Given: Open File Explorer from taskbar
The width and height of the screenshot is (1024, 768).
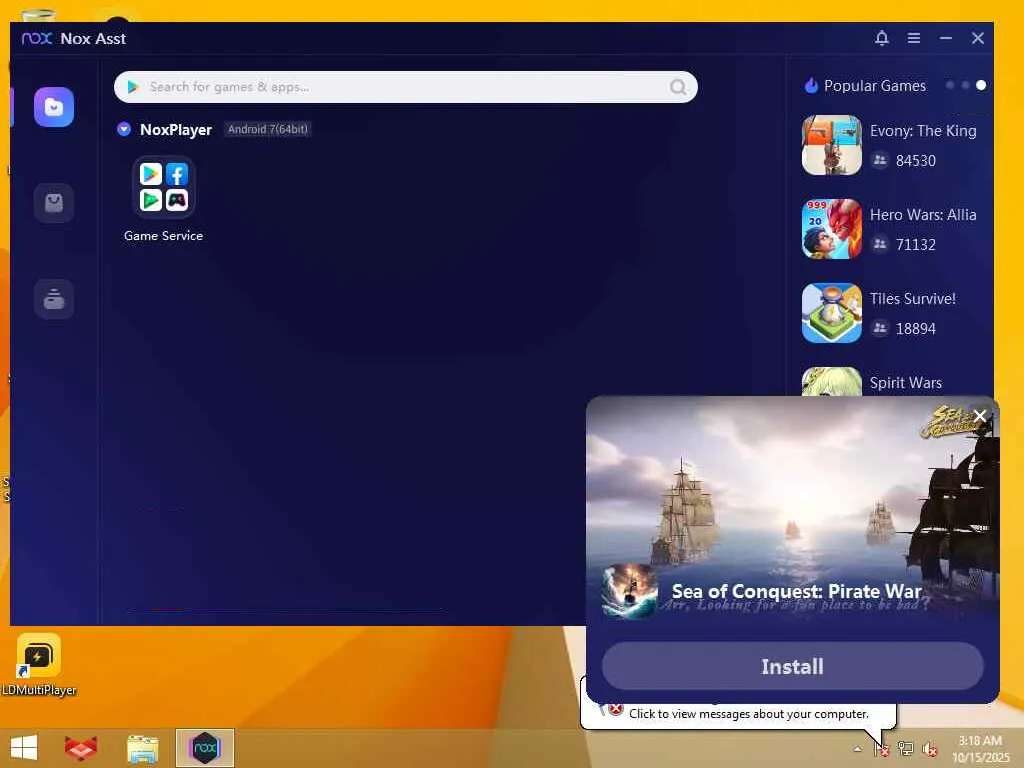Looking at the screenshot, I should [x=142, y=748].
